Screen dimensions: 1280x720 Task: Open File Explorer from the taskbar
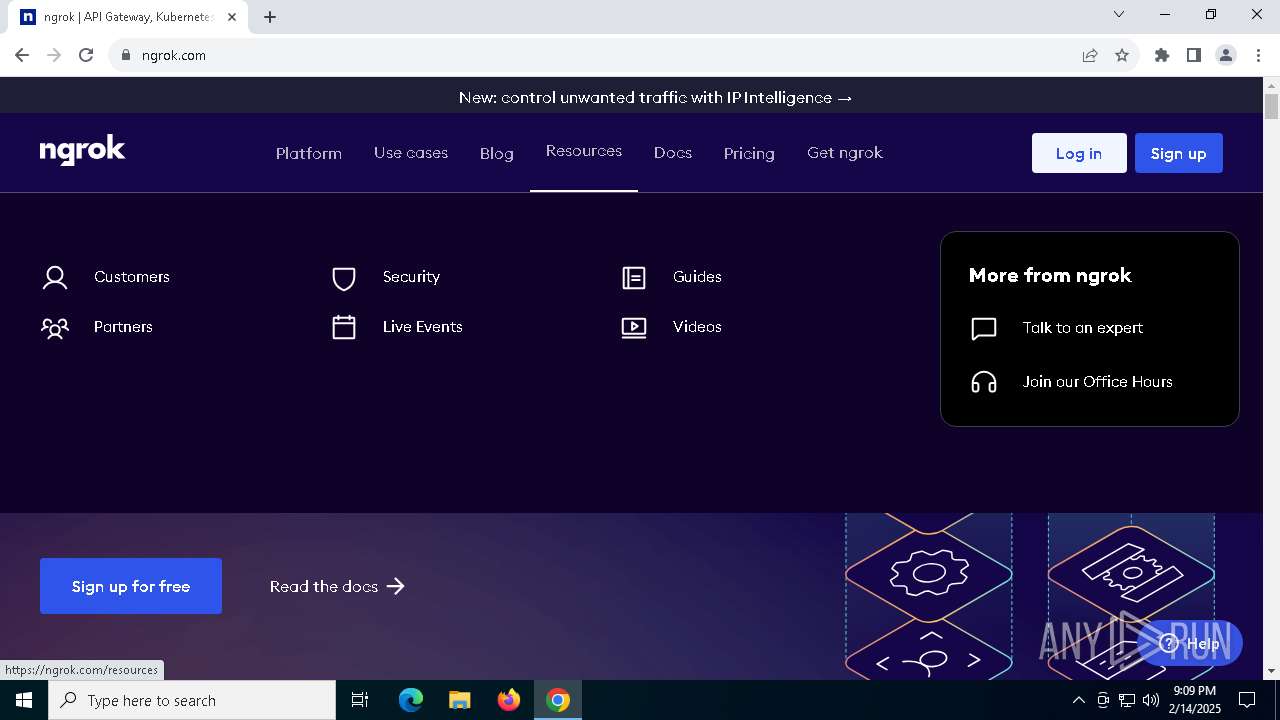460,700
